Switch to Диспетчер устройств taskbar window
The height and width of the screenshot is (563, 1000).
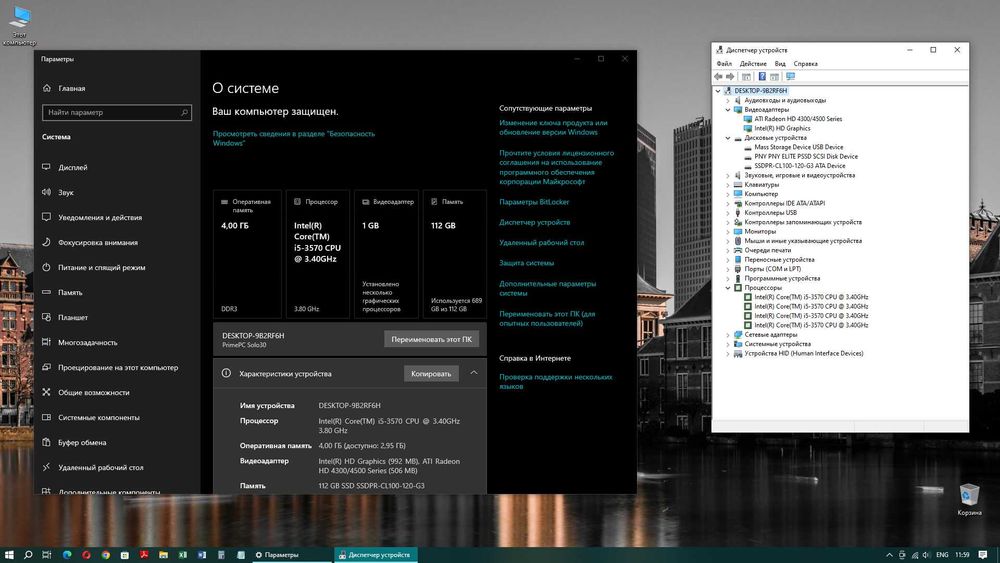tap(376, 555)
